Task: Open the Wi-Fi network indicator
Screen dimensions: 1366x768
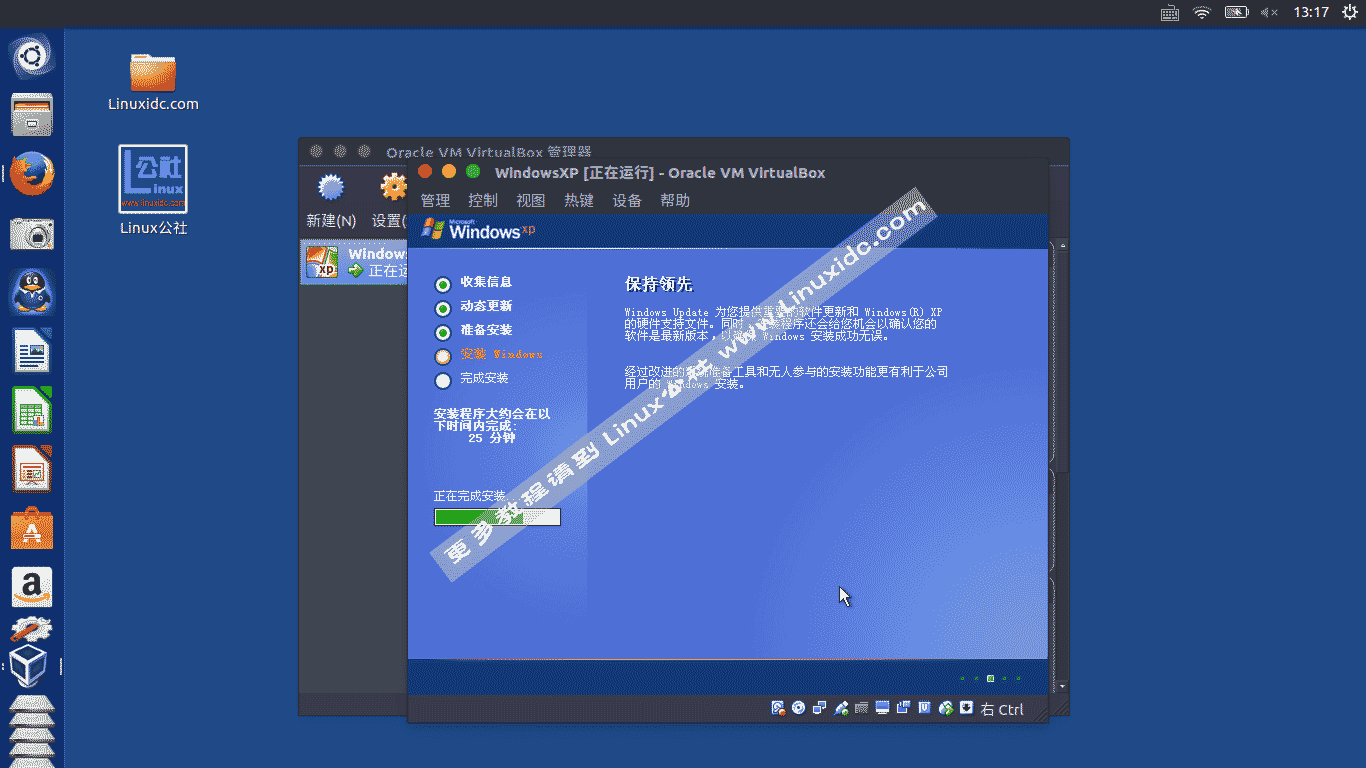Action: [1202, 12]
